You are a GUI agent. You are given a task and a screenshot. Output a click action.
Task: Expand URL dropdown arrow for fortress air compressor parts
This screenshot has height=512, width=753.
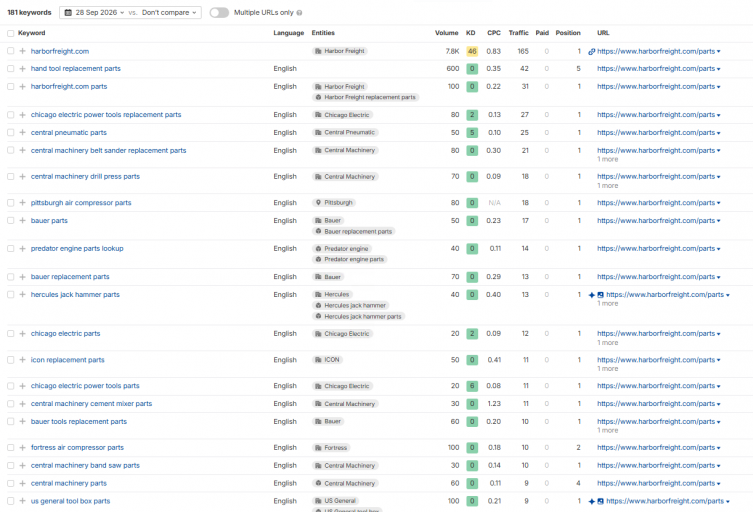coord(718,448)
